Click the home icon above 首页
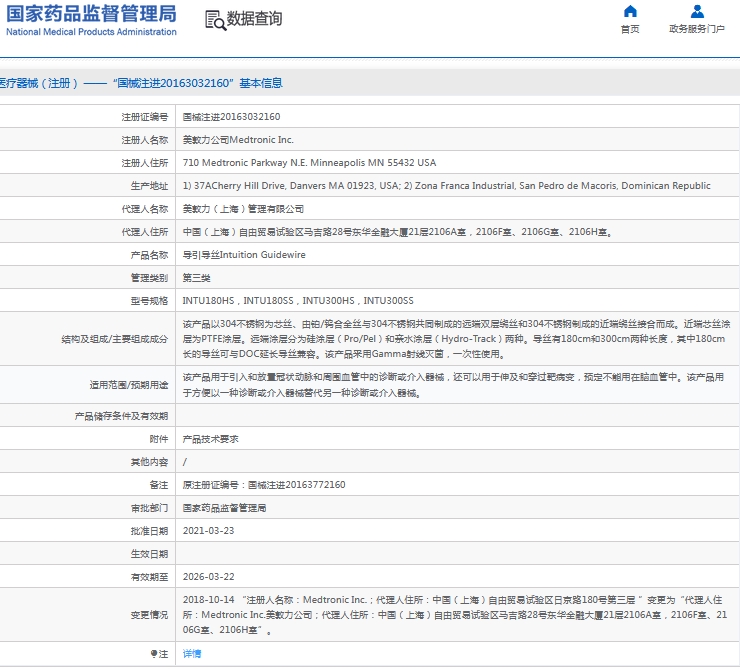The image size is (740, 669). click(630, 11)
